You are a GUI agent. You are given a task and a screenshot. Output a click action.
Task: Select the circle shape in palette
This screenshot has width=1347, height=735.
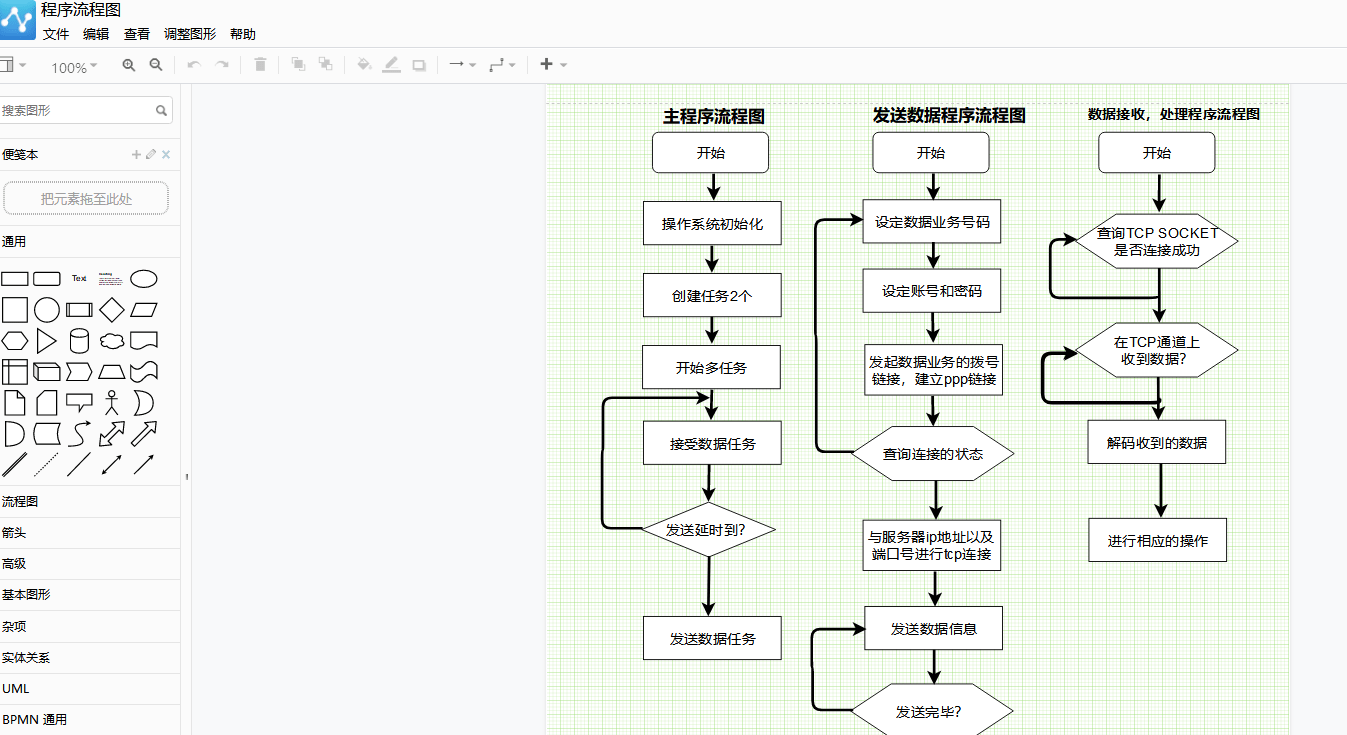[x=47, y=310]
